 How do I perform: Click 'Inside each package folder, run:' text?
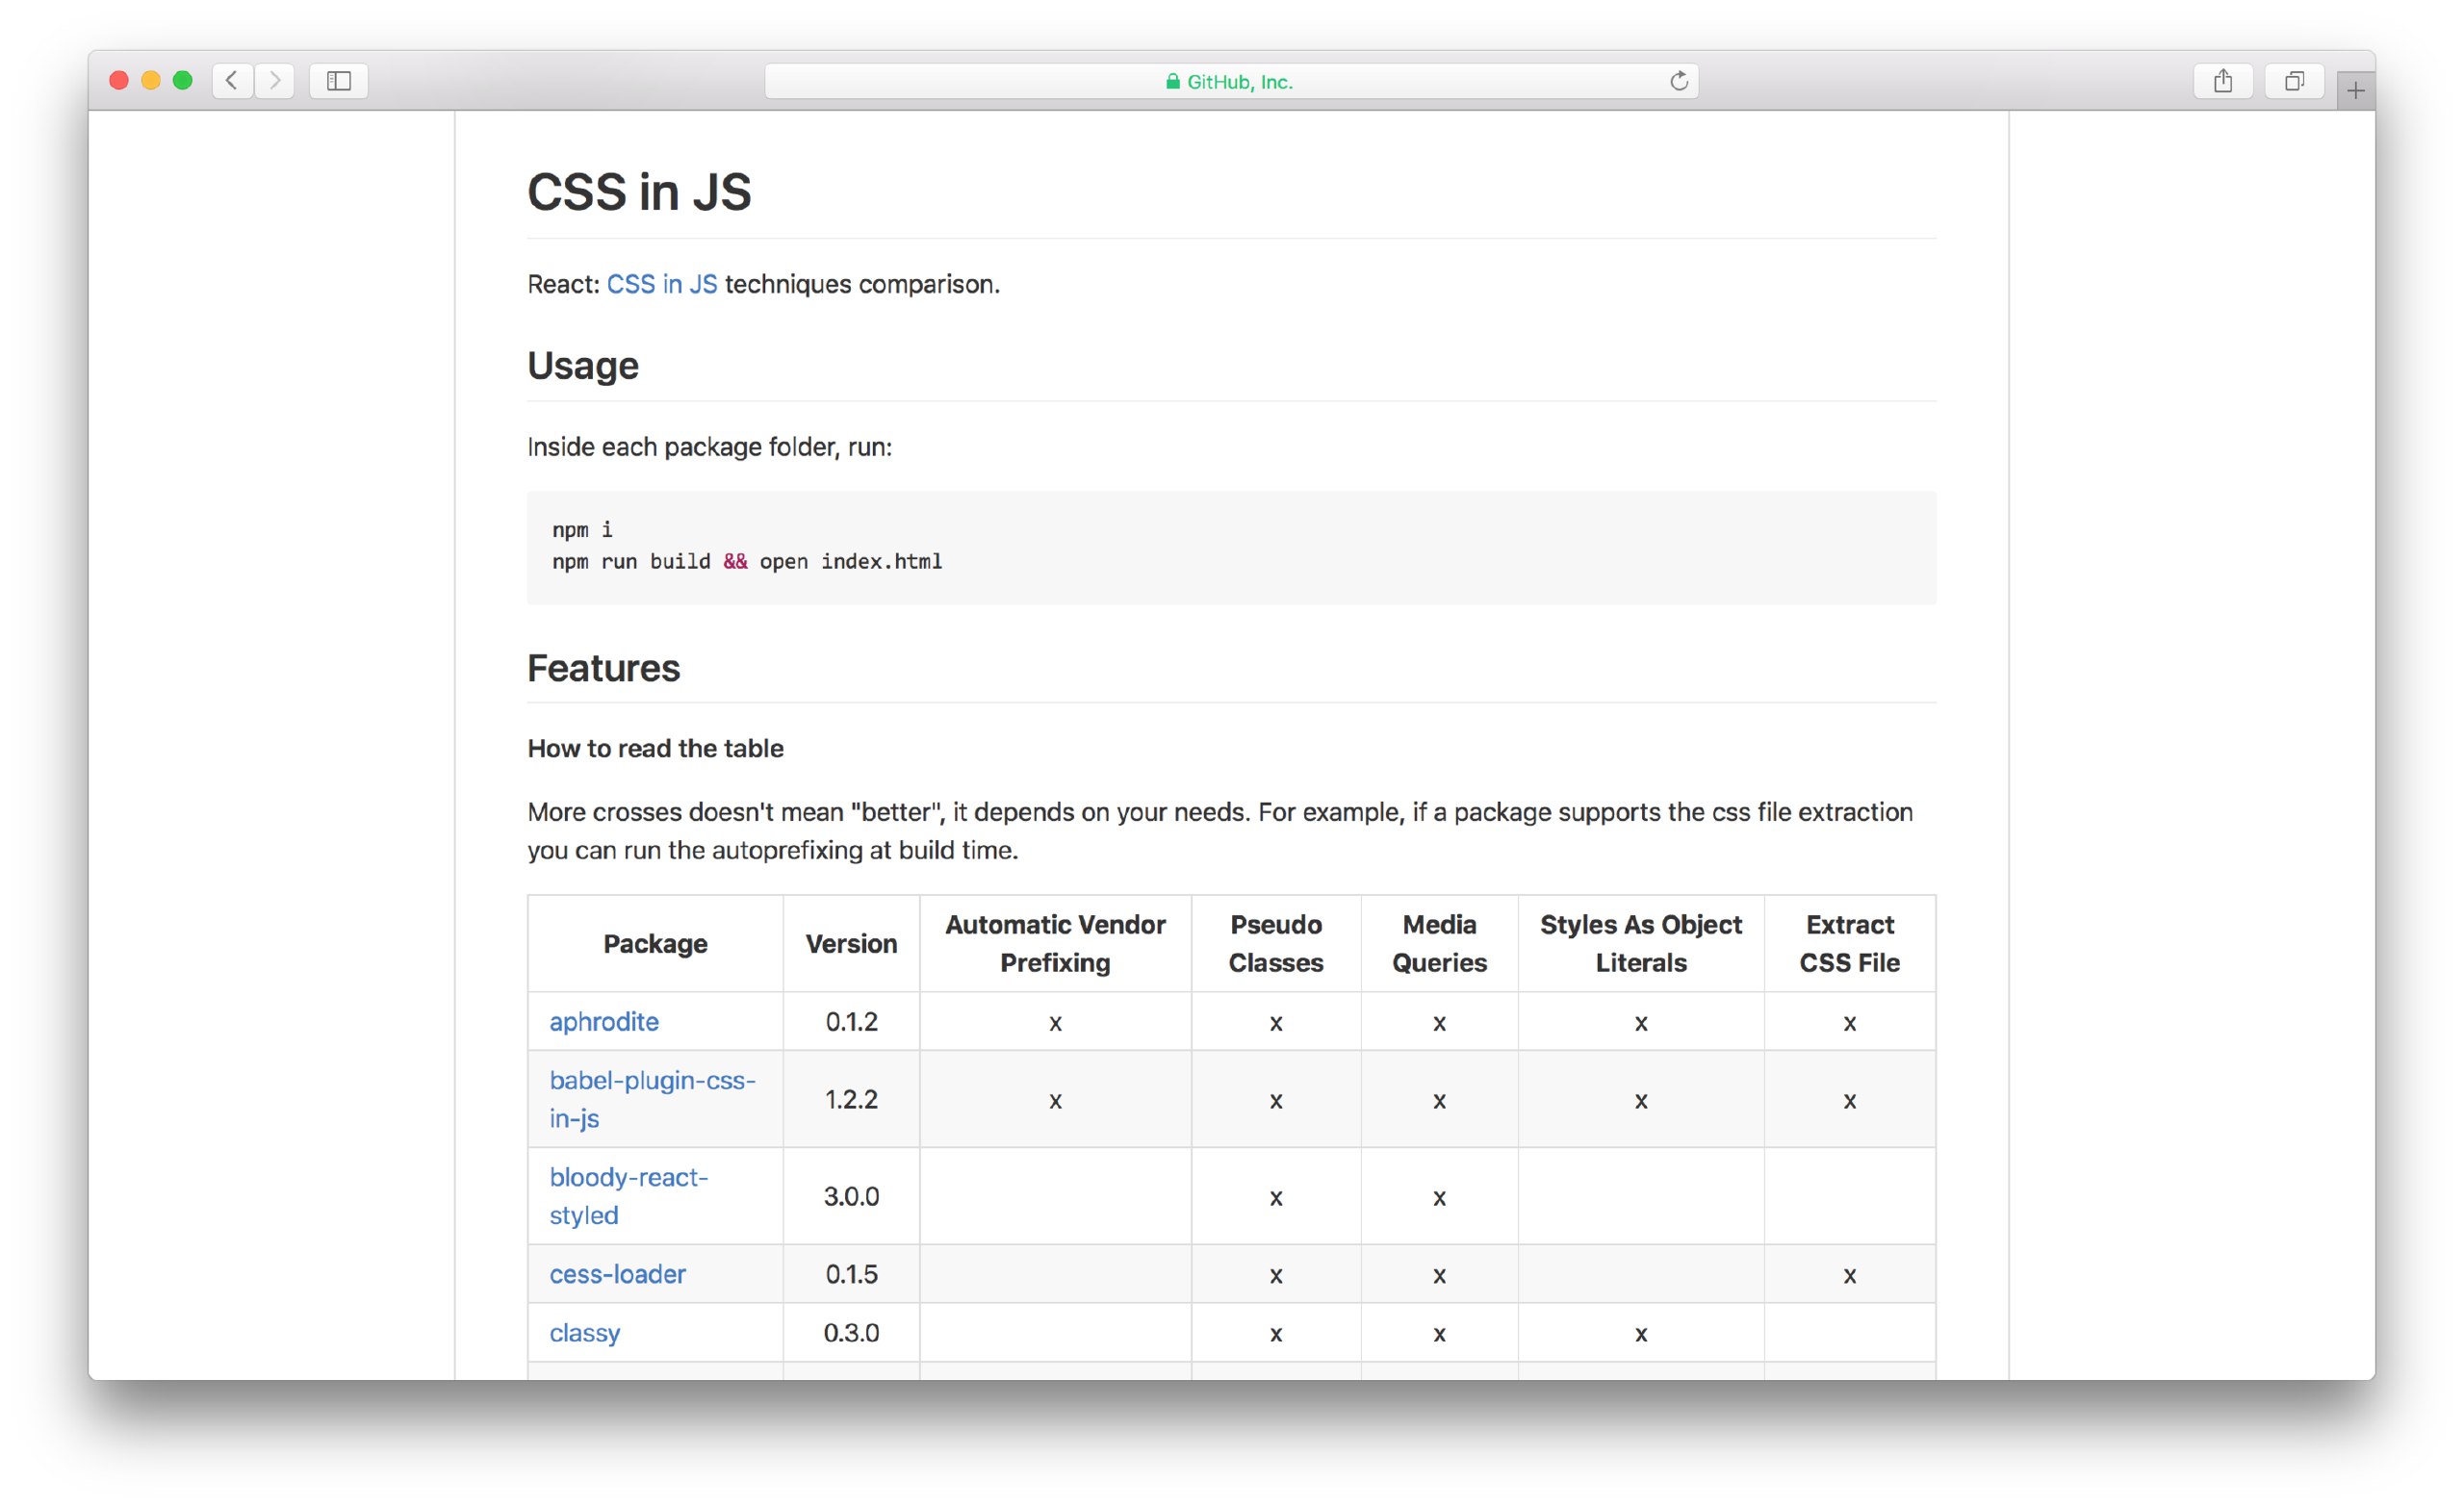[x=709, y=447]
